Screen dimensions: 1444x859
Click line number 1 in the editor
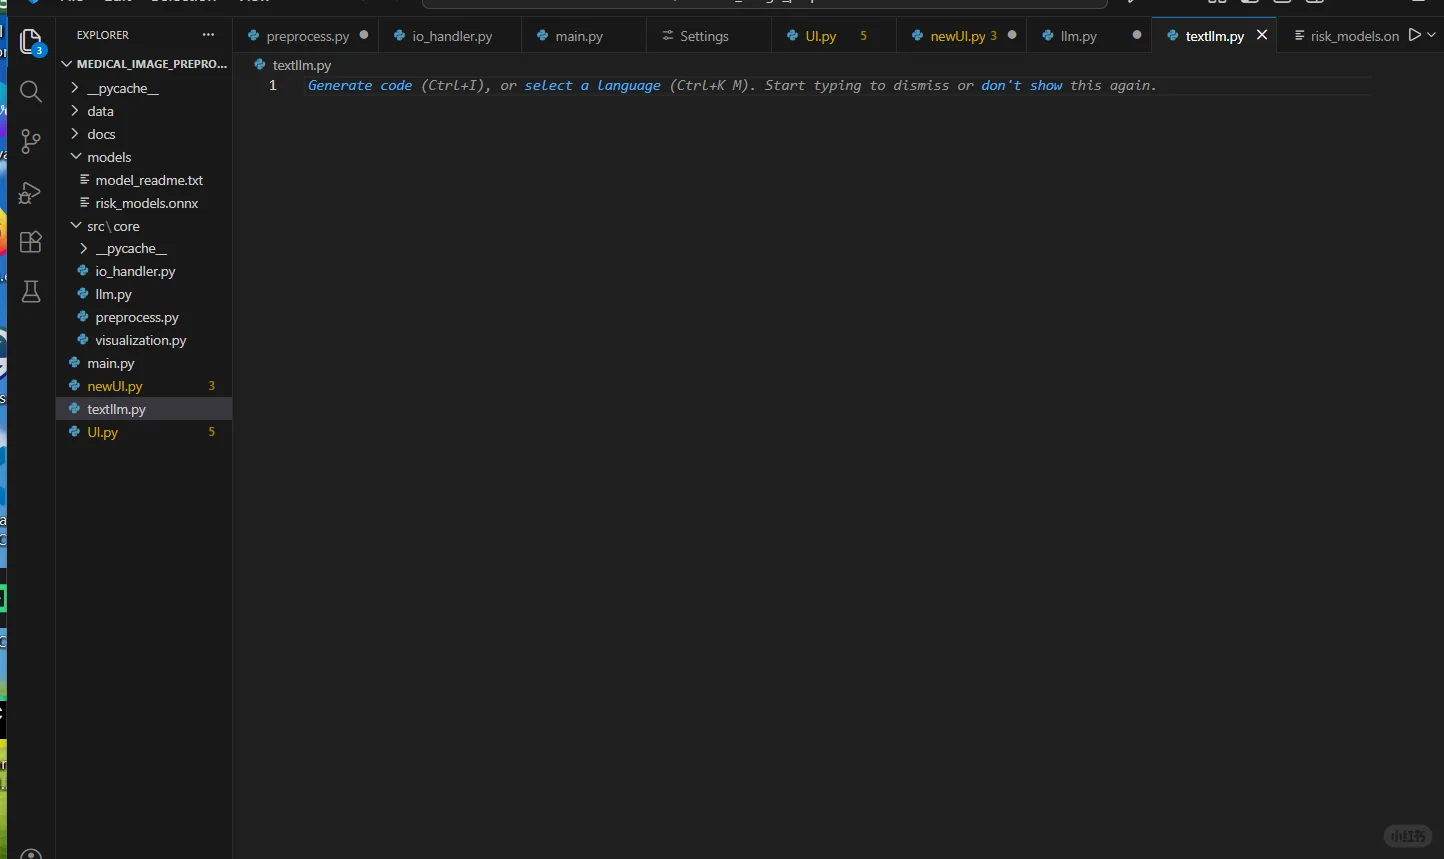(x=272, y=85)
